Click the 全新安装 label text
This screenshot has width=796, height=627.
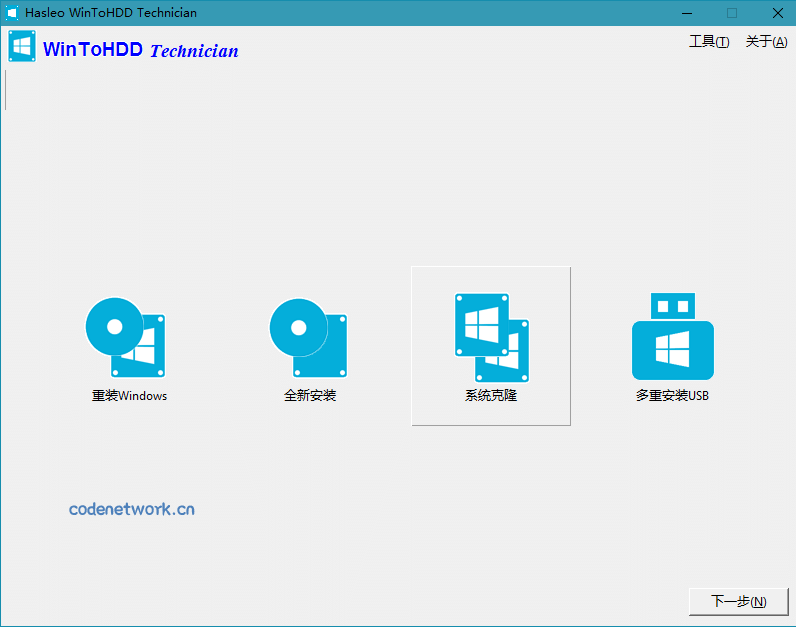tap(310, 395)
